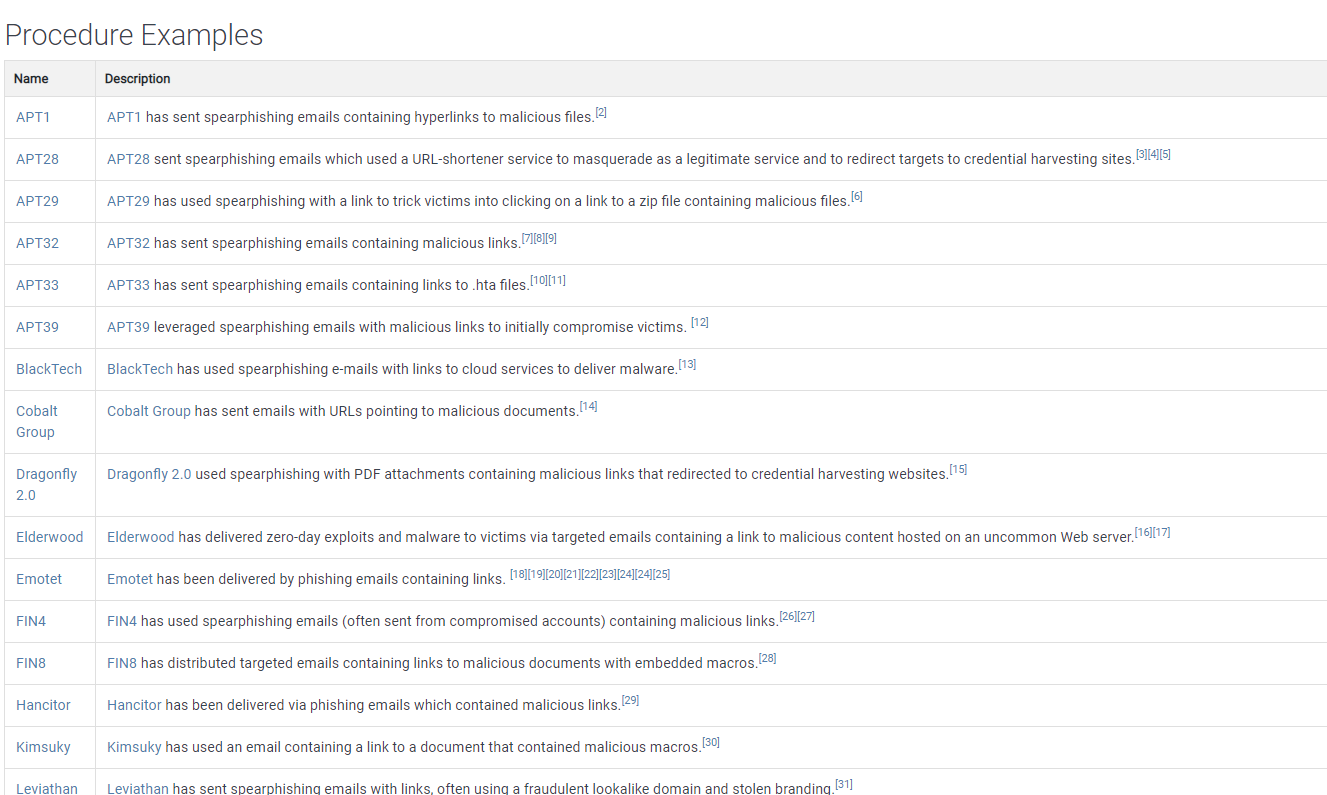Open Hancitor in the Name column
Image resolution: width=1327 pixels, height=795 pixels.
43,705
